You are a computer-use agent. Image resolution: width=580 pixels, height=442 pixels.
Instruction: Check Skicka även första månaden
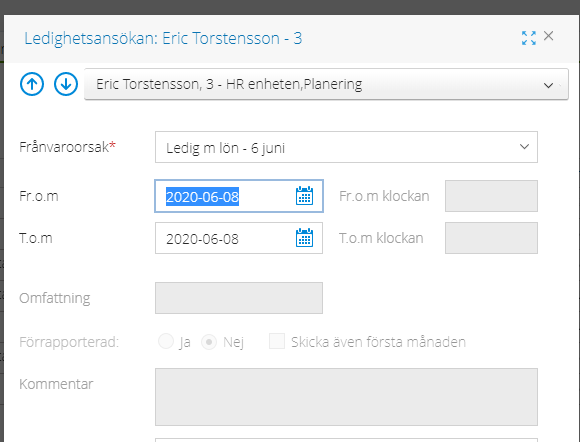[x=277, y=341]
